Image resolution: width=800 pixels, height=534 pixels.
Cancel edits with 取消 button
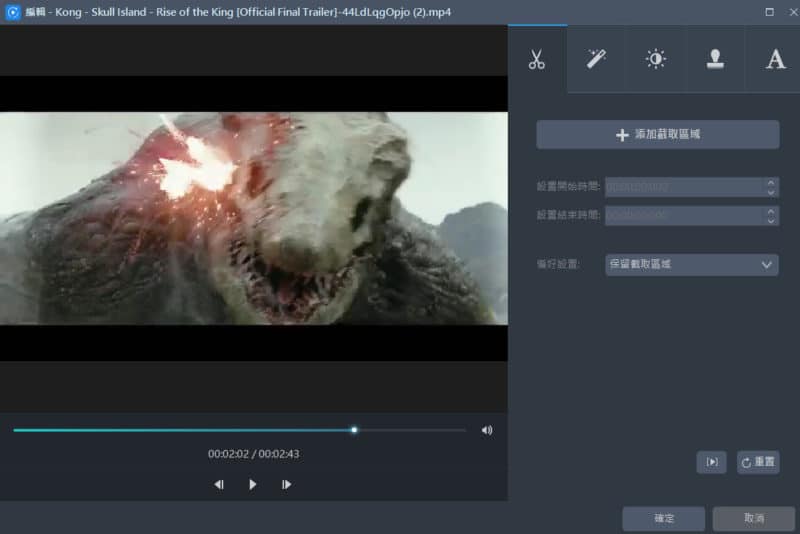coord(754,518)
